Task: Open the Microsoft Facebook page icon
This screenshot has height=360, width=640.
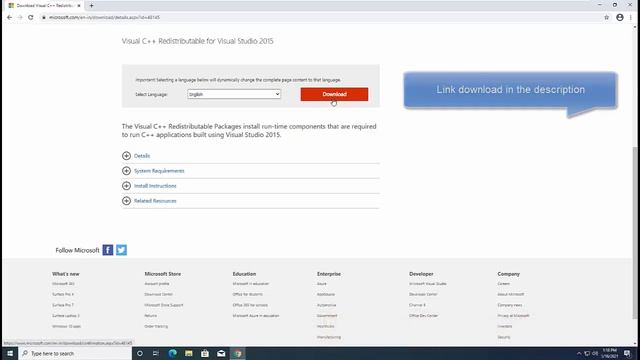Action: point(108,250)
